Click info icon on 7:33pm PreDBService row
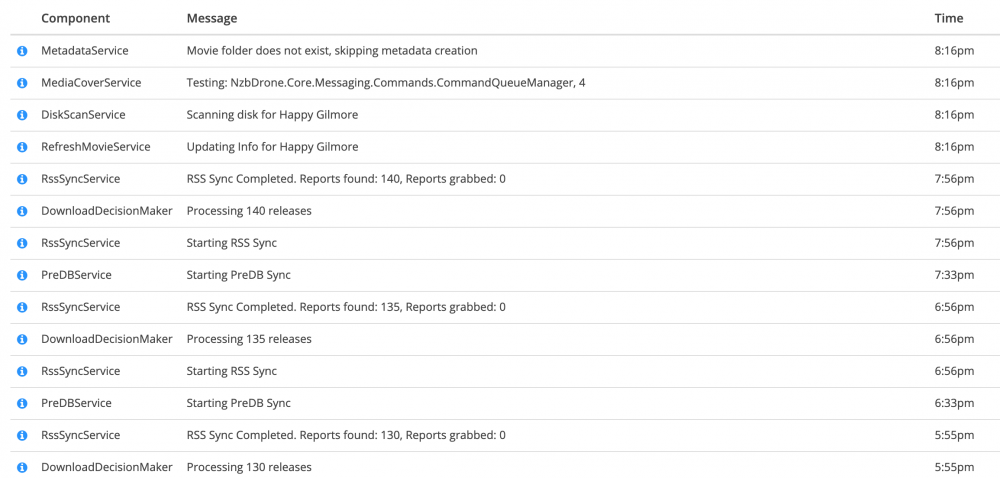This screenshot has width=1000, height=478. tap(22, 275)
